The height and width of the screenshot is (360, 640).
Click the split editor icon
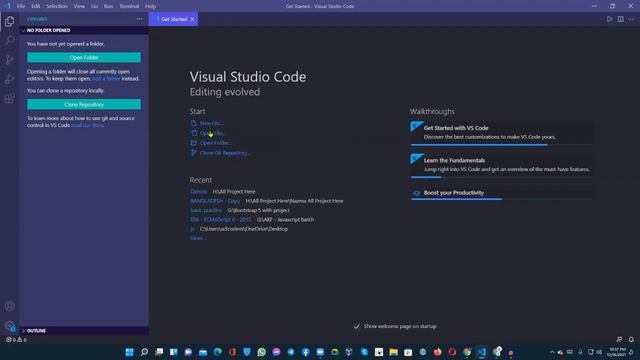coord(620,19)
